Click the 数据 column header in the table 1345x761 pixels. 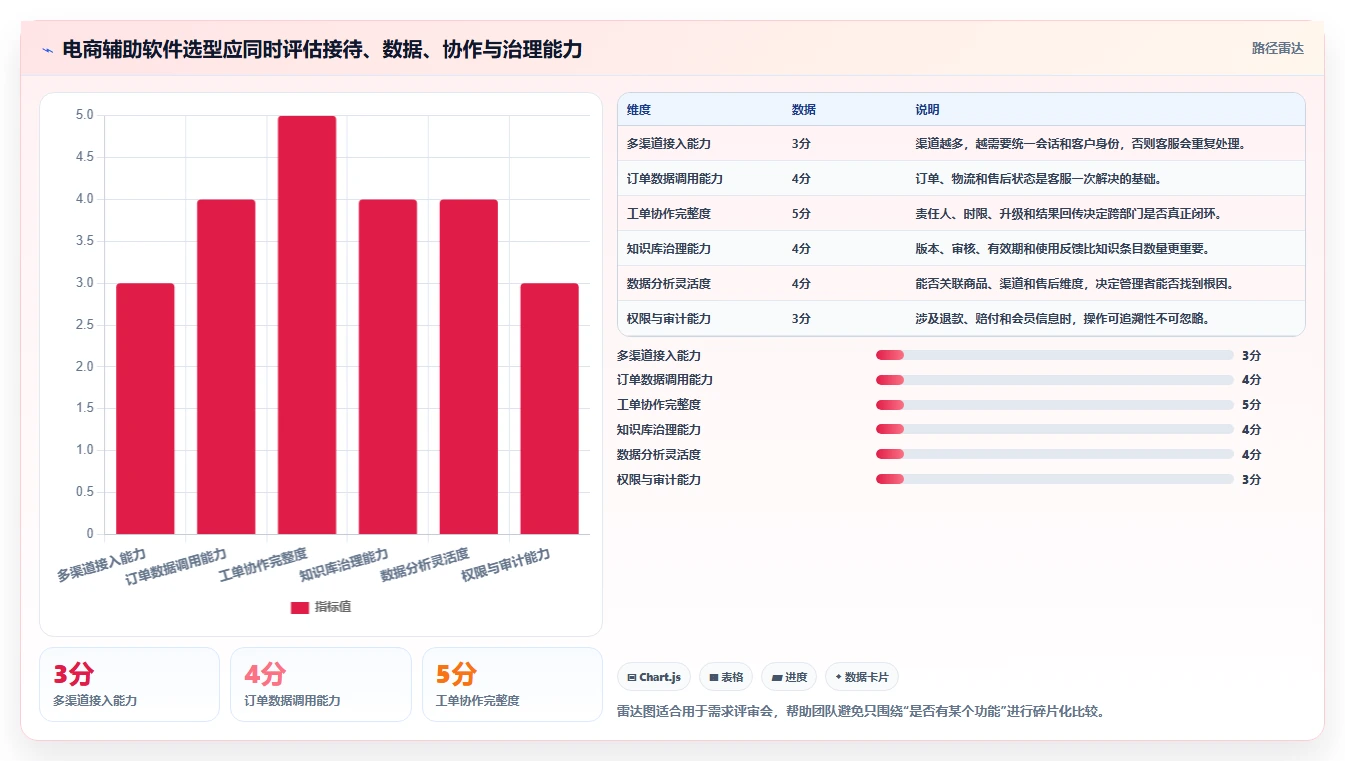tap(804, 110)
